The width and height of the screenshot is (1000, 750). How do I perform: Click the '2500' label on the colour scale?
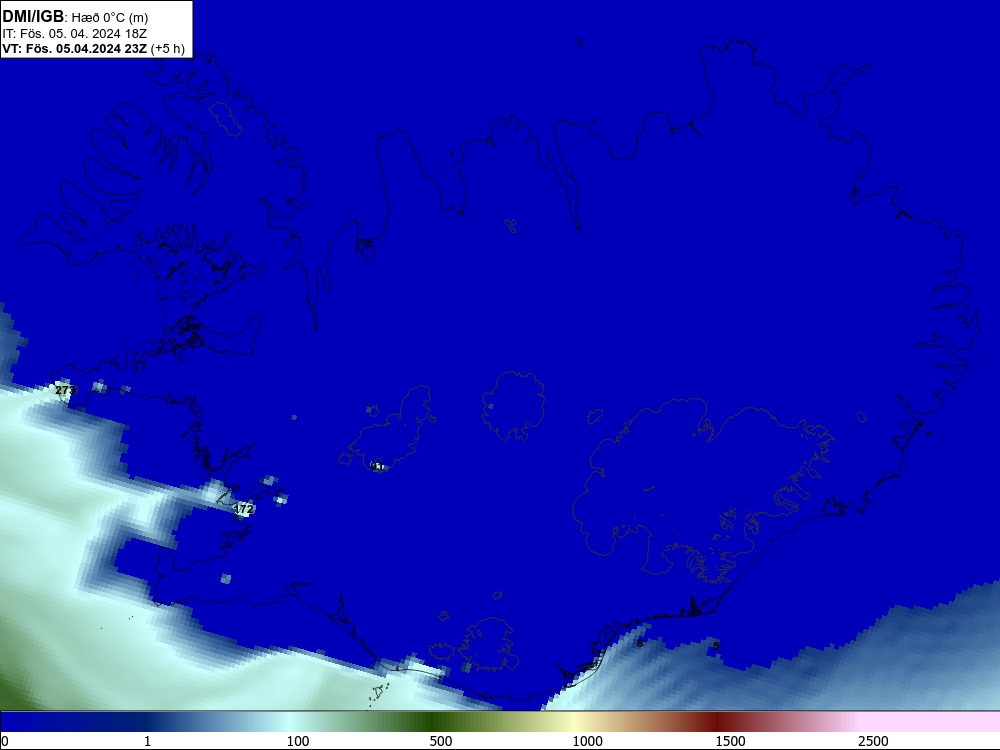873,741
